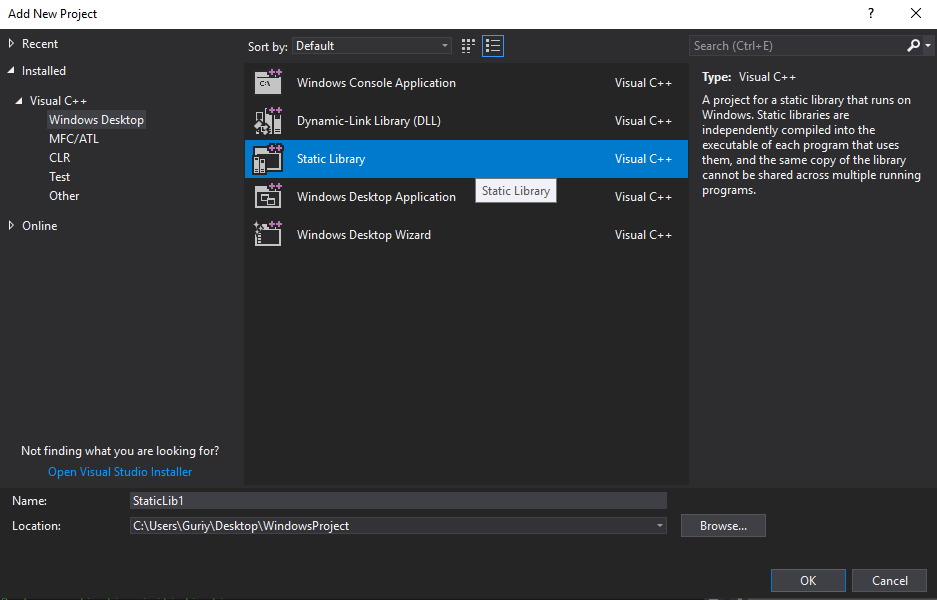This screenshot has width=937, height=600.
Task: Click the Dynamic-Link Library template icon
Action: (x=268, y=121)
